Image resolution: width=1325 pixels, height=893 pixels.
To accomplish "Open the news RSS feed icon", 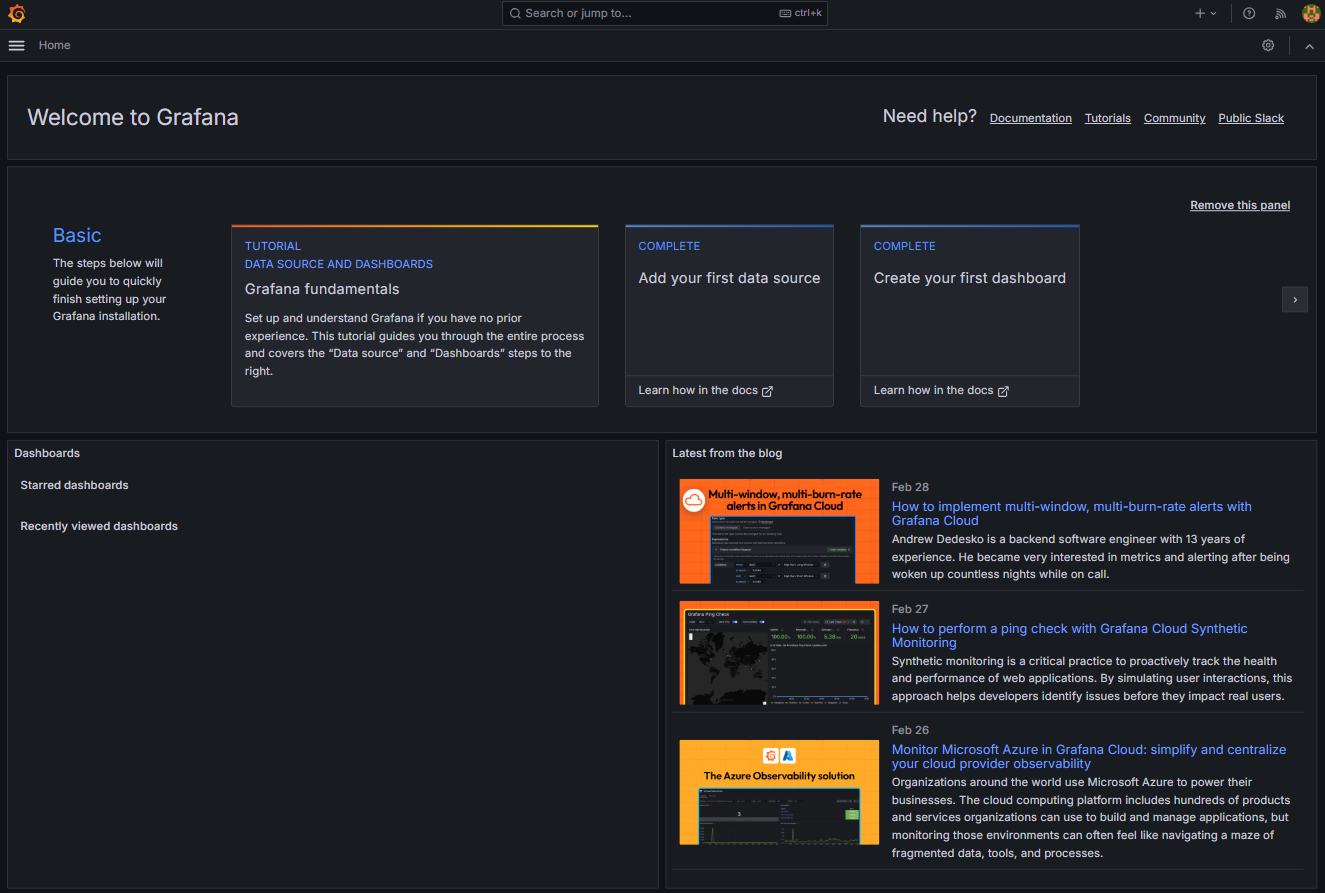I will 1280,14.
